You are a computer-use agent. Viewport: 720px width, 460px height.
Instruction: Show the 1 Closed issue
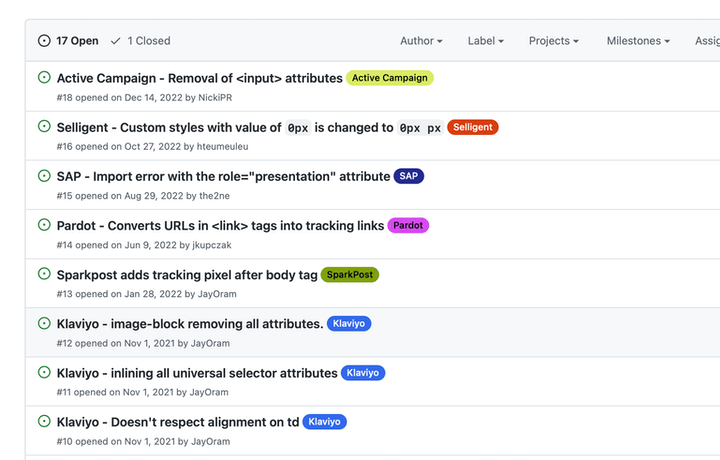coord(141,41)
